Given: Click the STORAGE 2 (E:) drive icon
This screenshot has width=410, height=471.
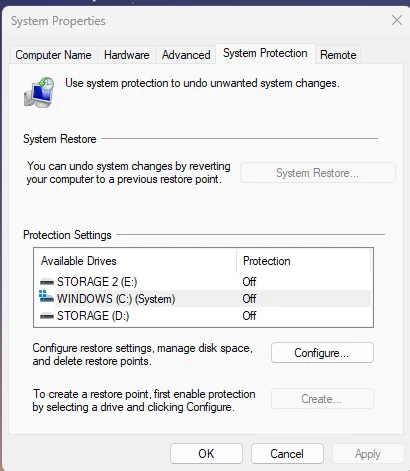Looking at the screenshot, I should click(x=47, y=282).
